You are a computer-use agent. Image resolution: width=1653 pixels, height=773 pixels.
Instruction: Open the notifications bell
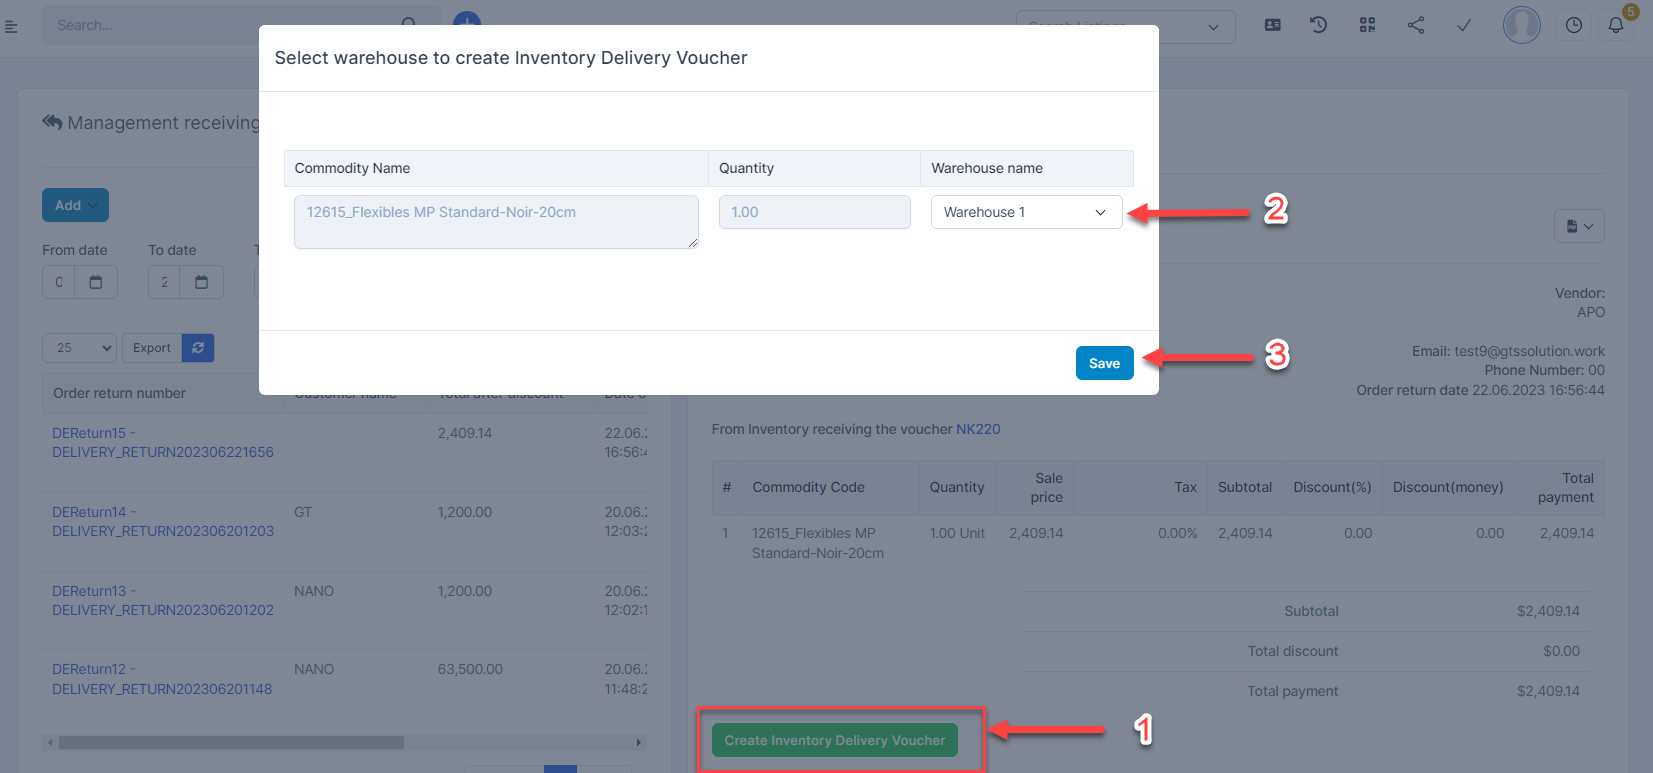click(1616, 26)
